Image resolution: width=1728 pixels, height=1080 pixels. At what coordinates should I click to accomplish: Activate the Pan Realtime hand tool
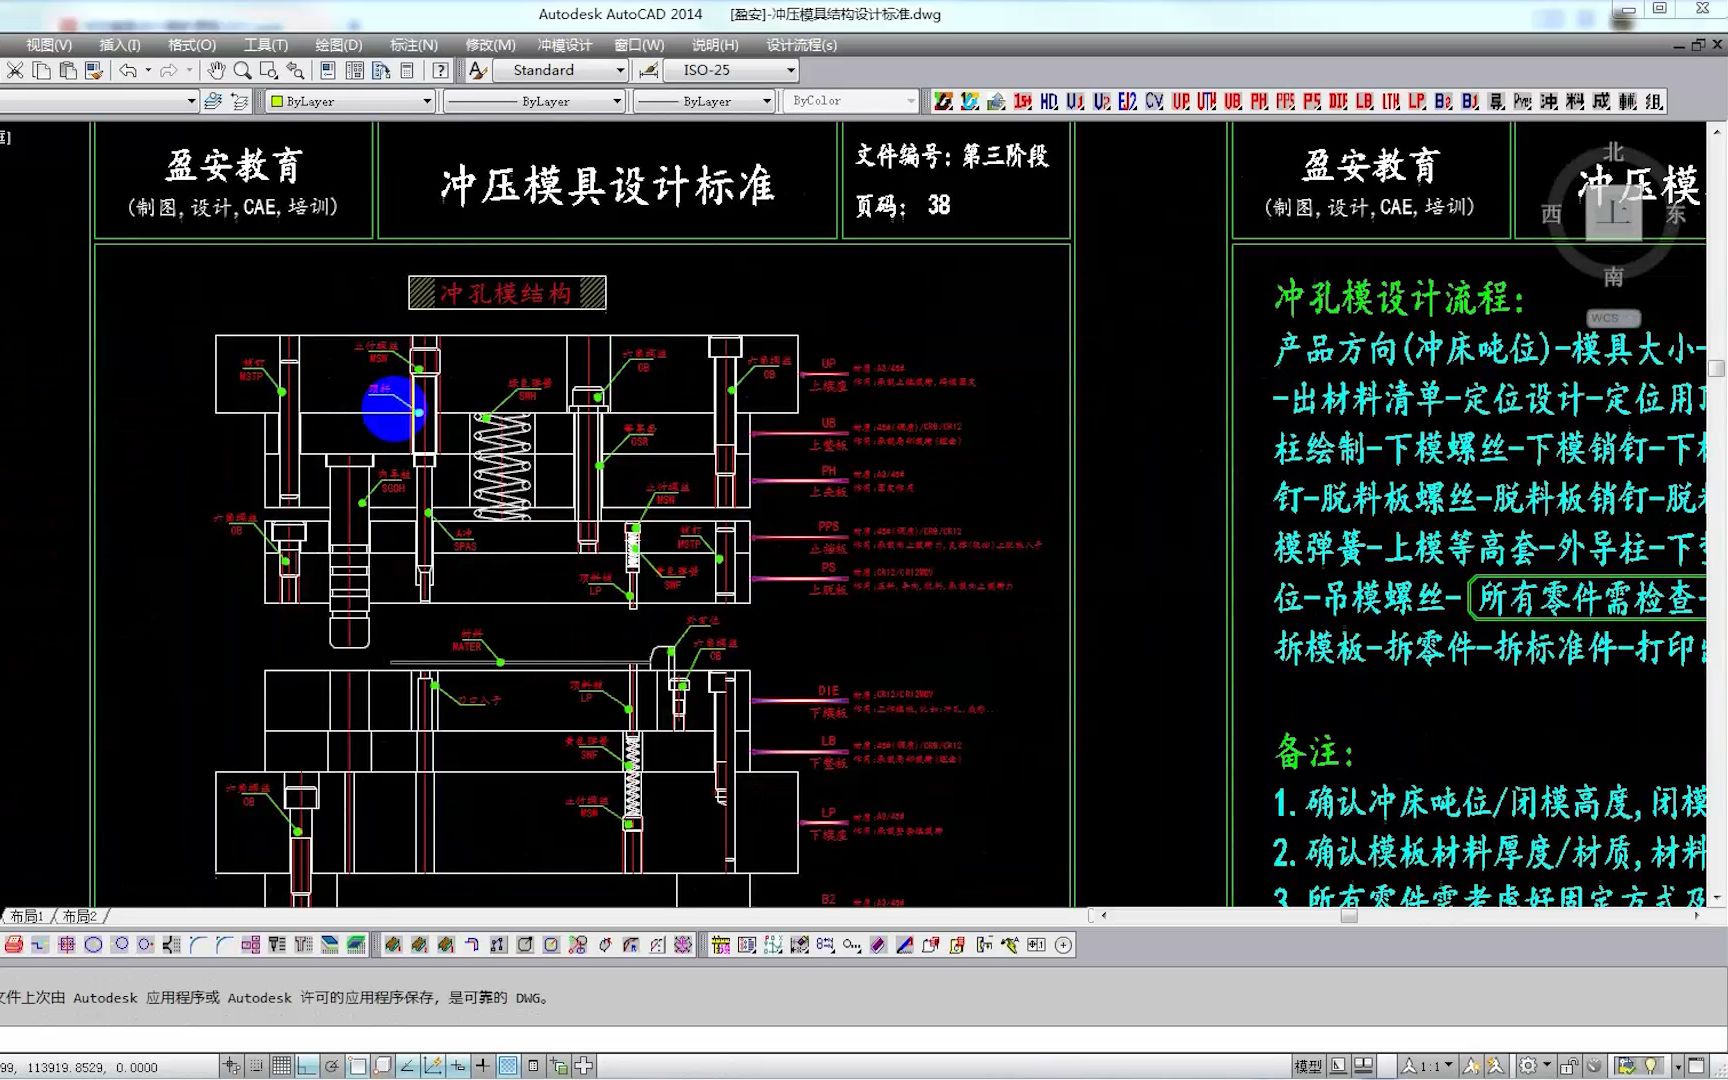(x=216, y=70)
